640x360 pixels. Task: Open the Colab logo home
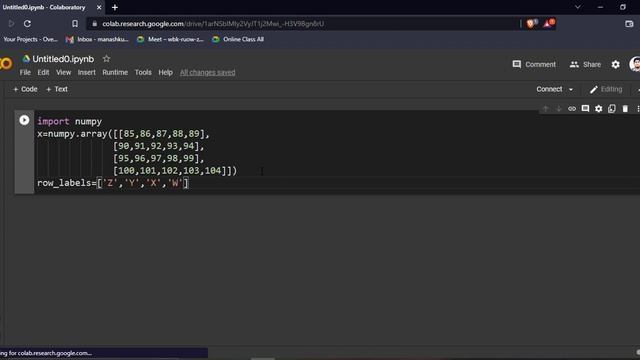click(6, 63)
